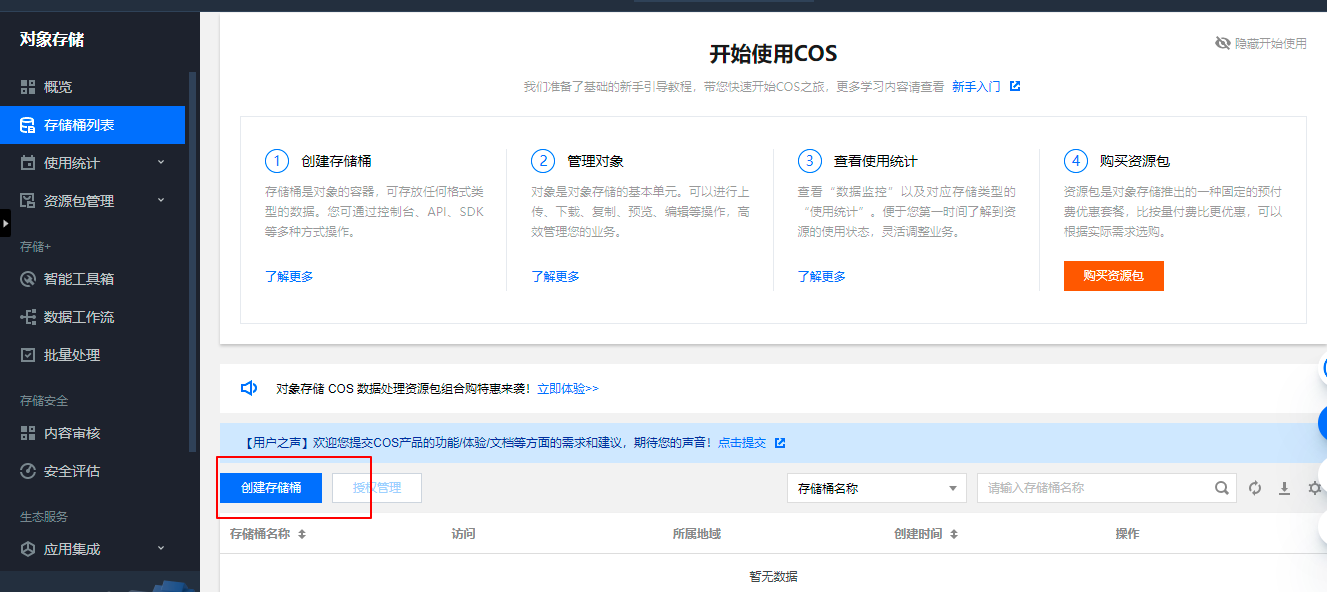Image resolution: width=1327 pixels, height=592 pixels.
Task: Click the 创建存储桶 button
Action: [271, 488]
